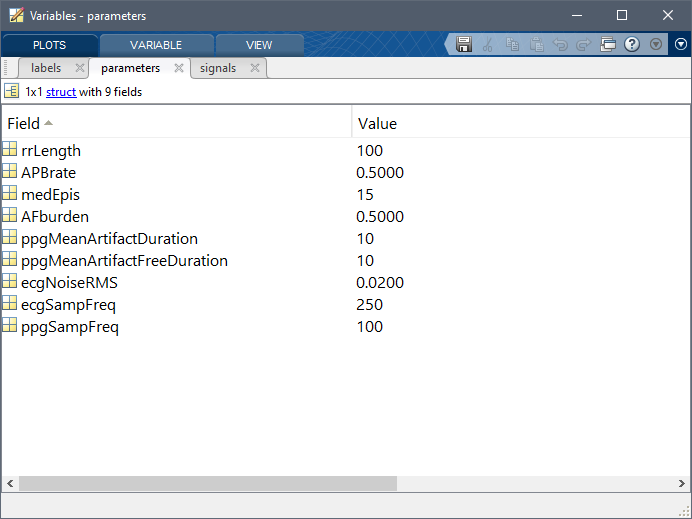
Task: Click the Switch Windows icon
Action: 607,44
